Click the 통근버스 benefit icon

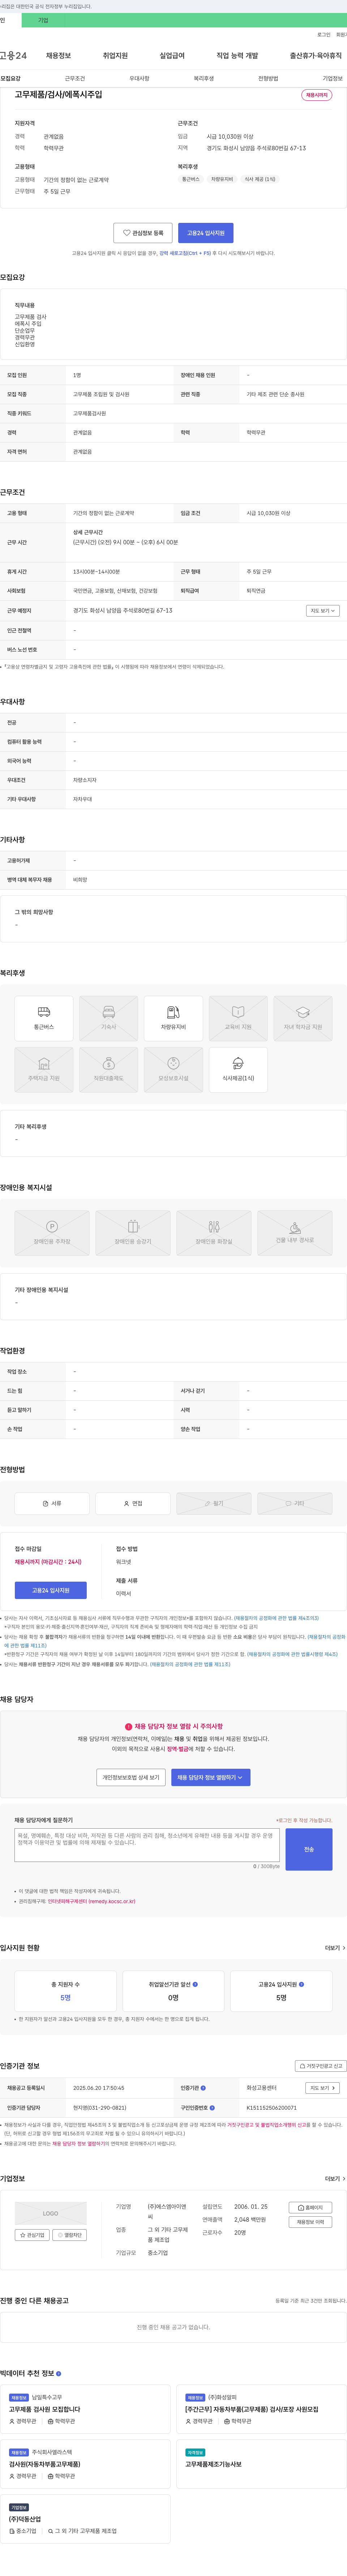[44, 1017]
